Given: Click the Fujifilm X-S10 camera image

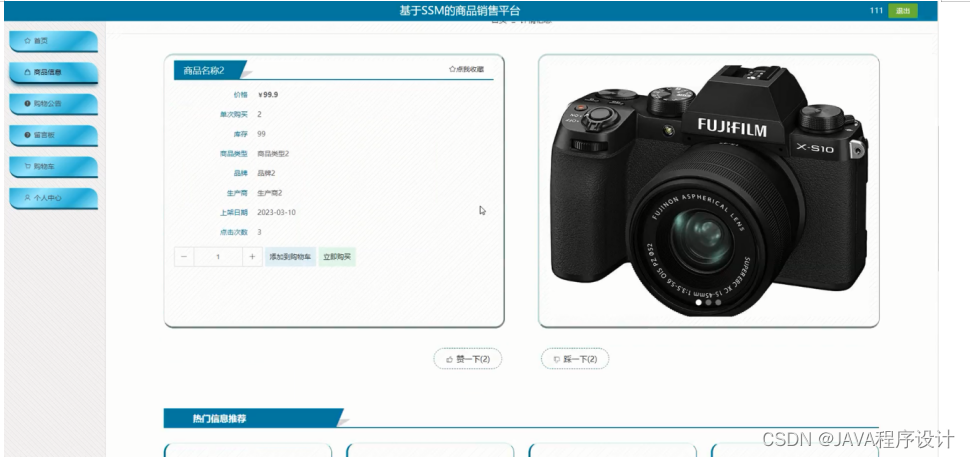Looking at the screenshot, I should click(708, 189).
